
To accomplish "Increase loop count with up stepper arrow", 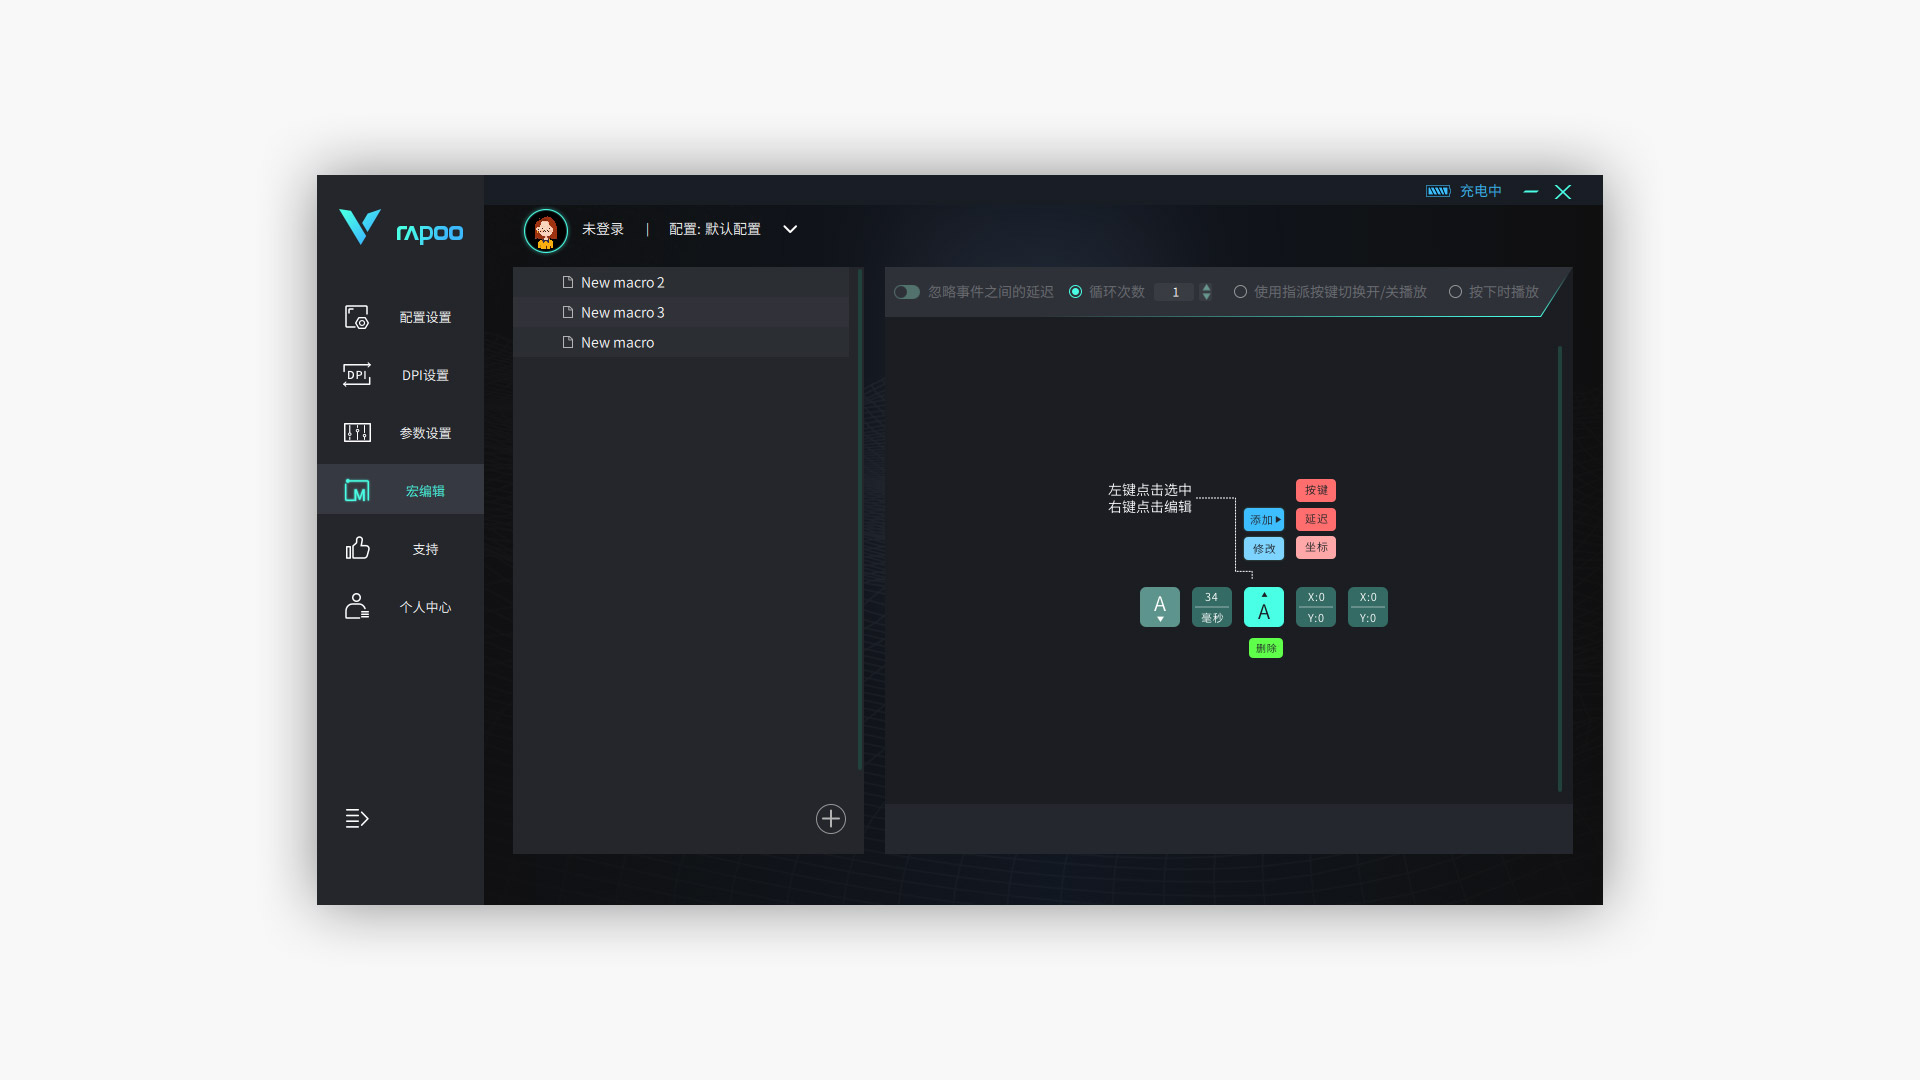I will pyautogui.click(x=1207, y=287).
